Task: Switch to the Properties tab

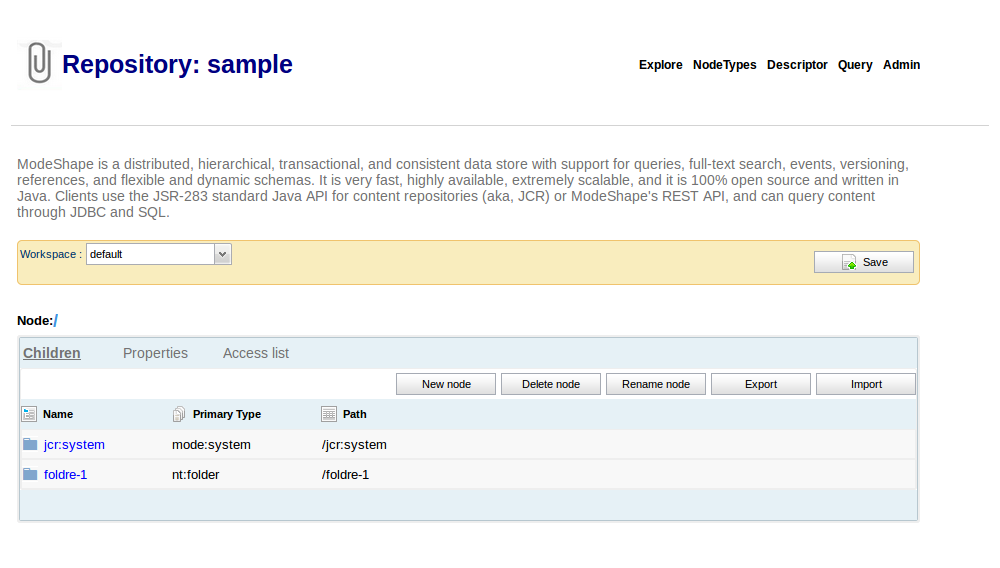Action: pyautogui.click(x=156, y=353)
